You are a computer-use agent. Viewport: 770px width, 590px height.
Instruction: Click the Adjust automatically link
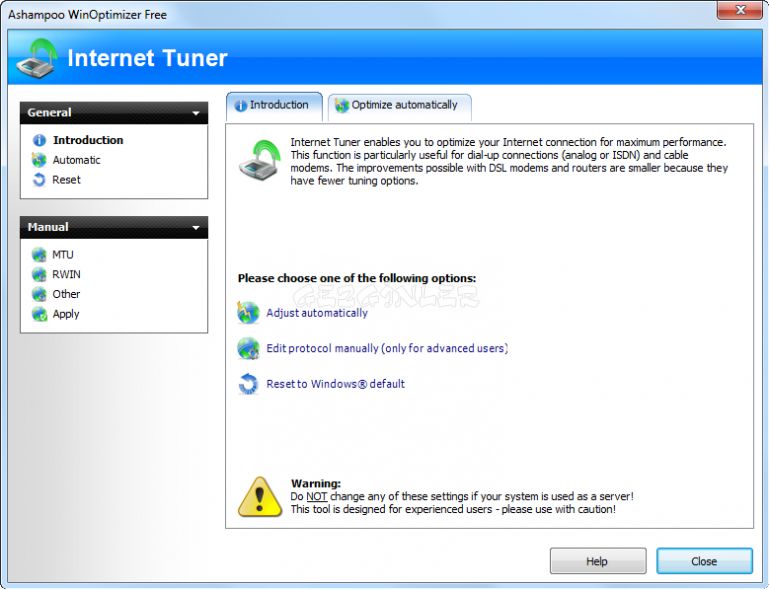tap(317, 313)
